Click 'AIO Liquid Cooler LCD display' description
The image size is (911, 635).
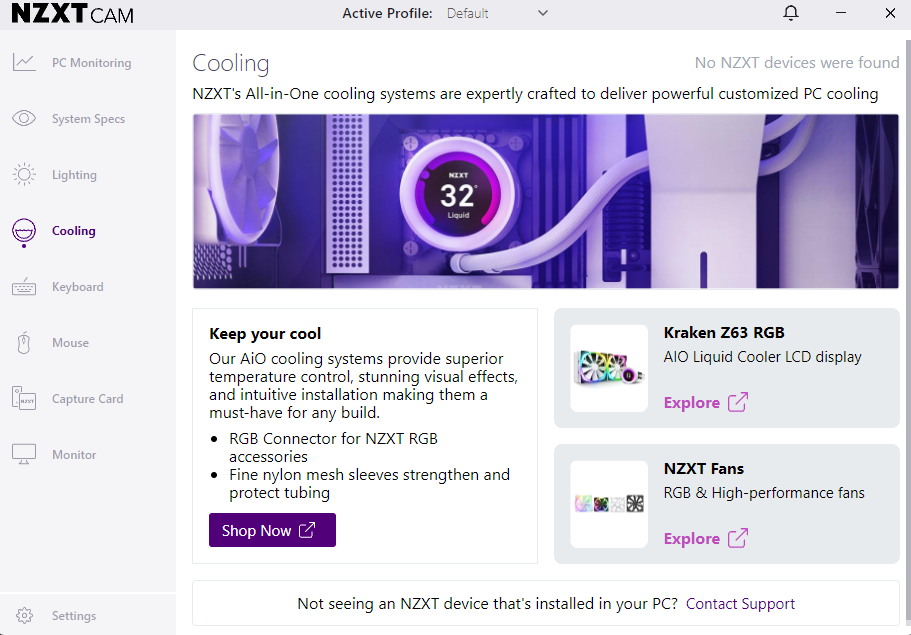tap(762, 357)
